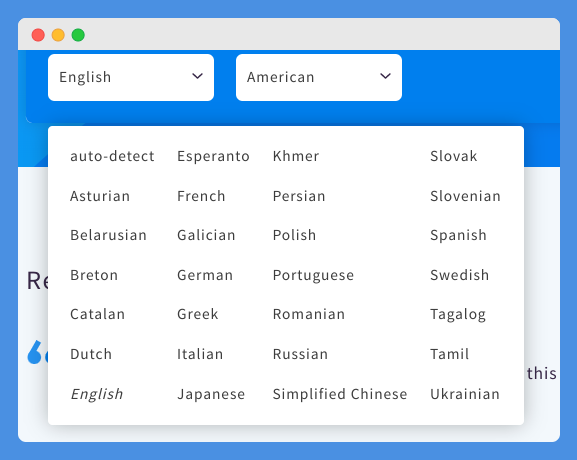The image size is (577, 460).
Task: Choose French in the language list
Action: (201, 196)
